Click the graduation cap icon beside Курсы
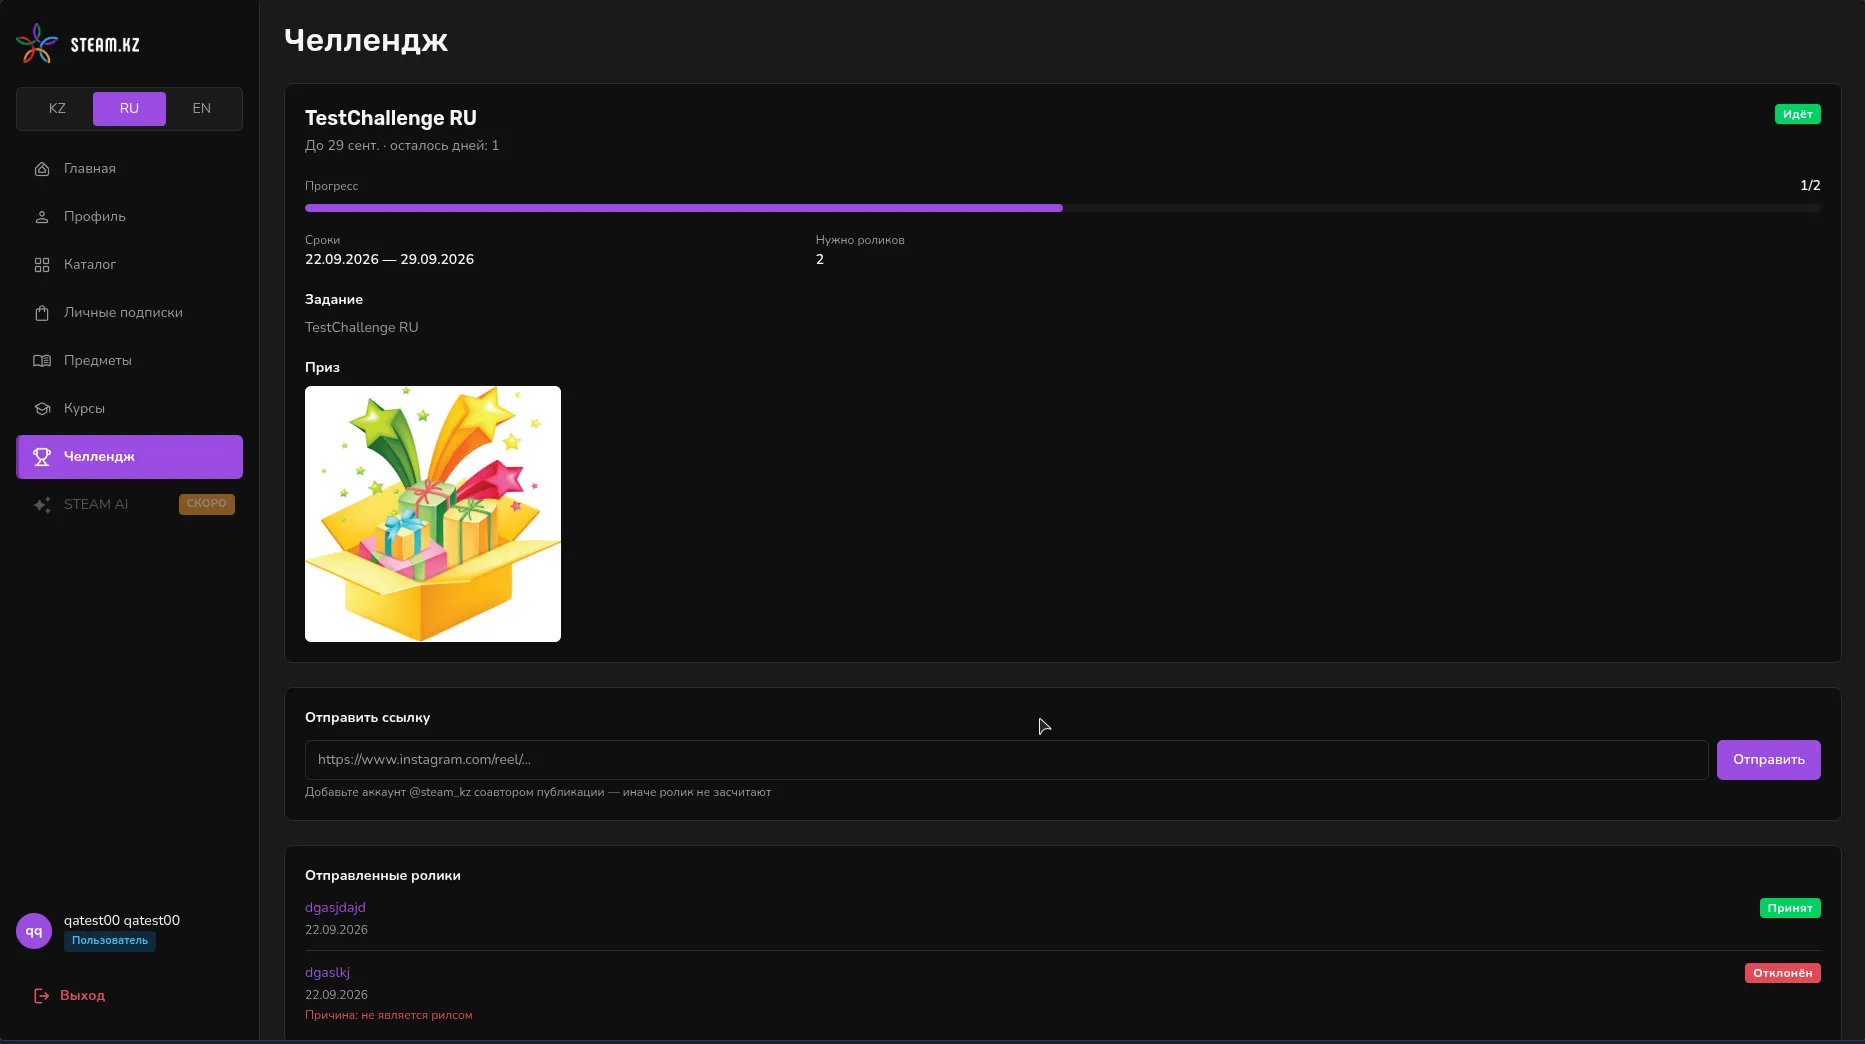The image size is (1865, 1044). coord(42,409)
